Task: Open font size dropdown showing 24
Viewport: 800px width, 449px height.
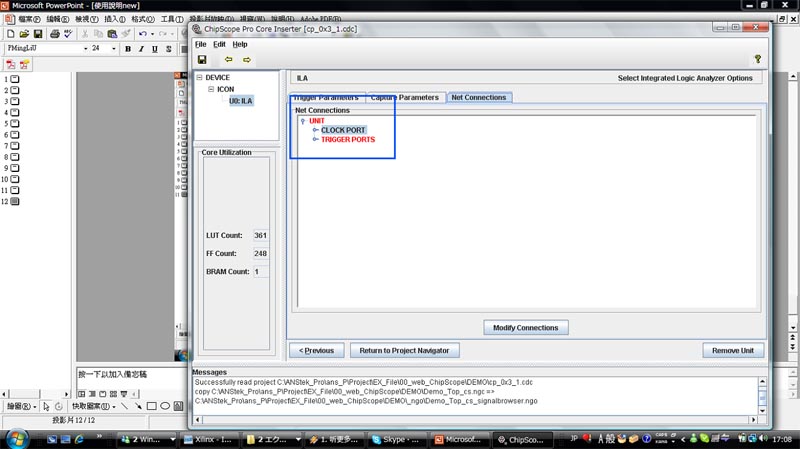Action: click(113, 48)
